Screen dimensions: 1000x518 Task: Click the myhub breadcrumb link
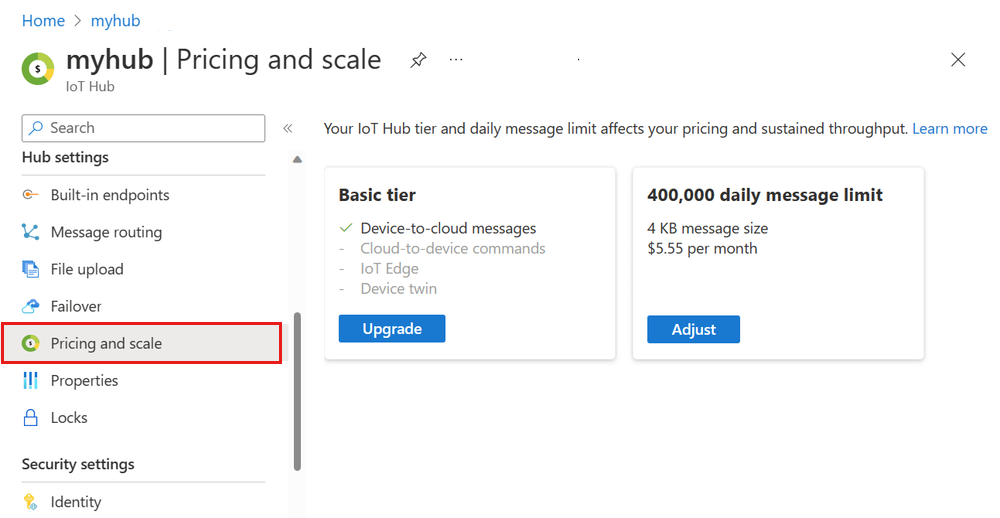115,20
